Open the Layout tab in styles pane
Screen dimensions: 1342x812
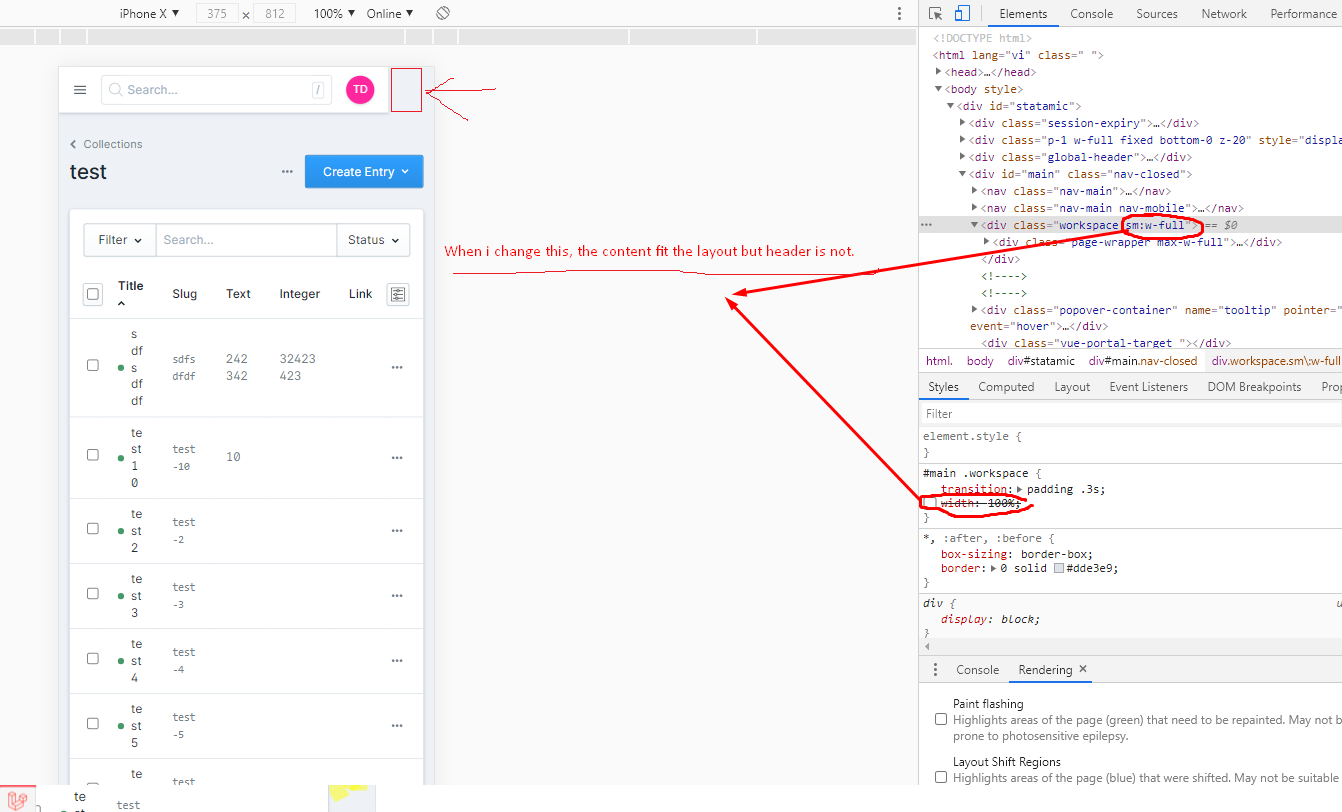coord(1072,387)
